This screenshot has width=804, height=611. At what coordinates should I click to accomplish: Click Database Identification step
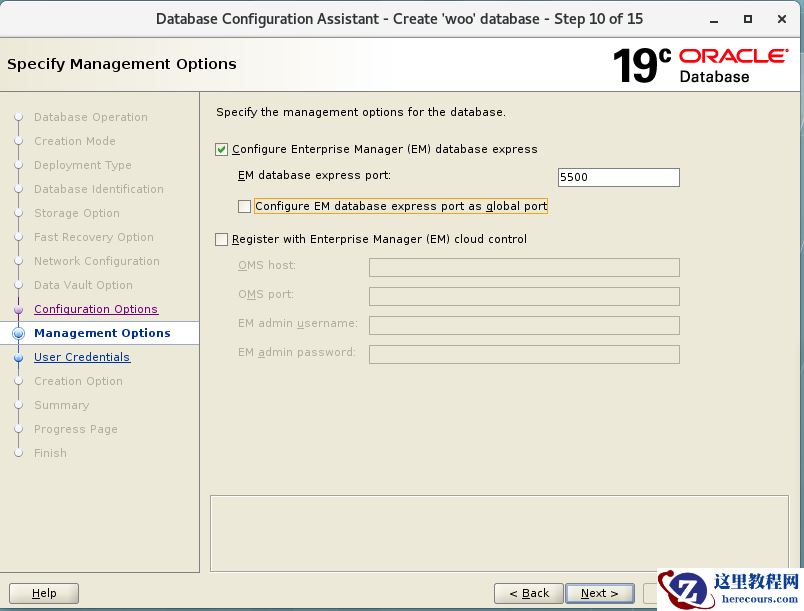pyautogui.click(x=99, y=189)
